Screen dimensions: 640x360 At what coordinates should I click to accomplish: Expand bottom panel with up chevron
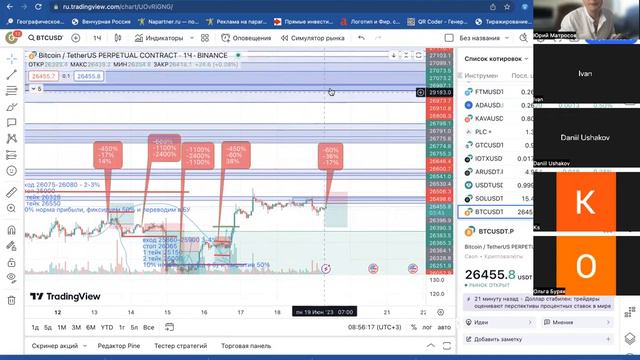pos(431,346)
